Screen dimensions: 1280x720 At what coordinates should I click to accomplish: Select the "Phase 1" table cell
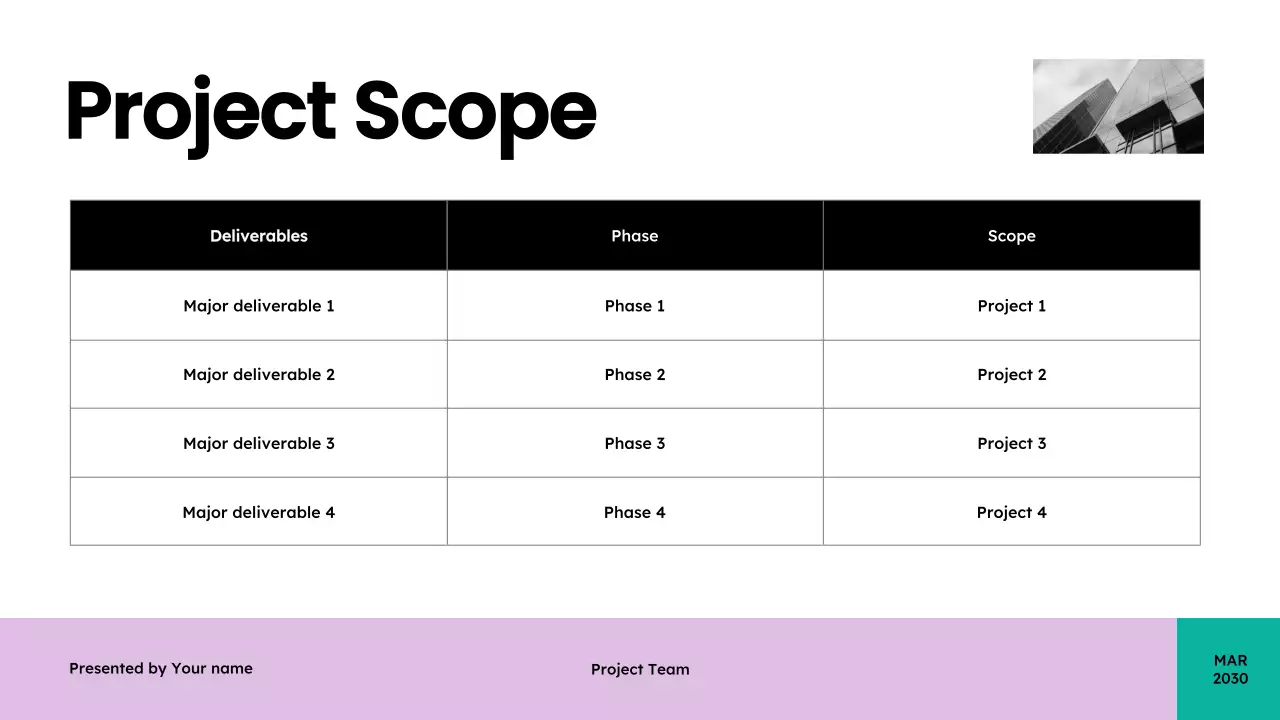click(x=635, y=306)
